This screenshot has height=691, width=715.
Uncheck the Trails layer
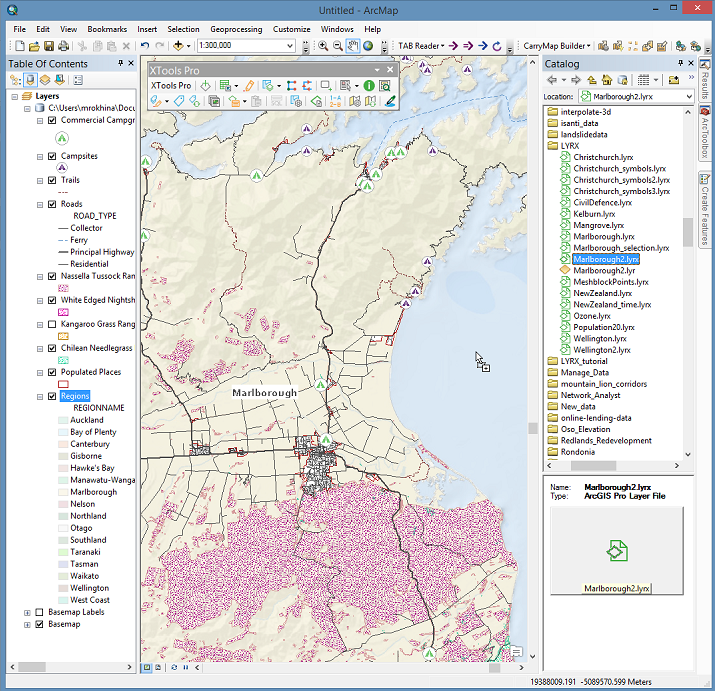[52, 180]
